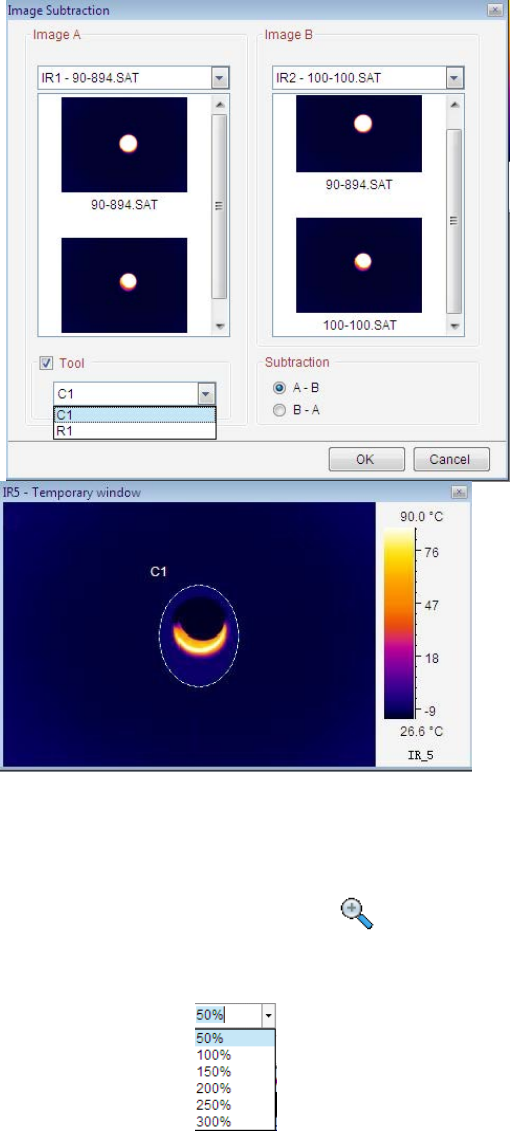Choose R1 from the tool list
Viewport: 510px width, 1131px height.
point(134,430)
